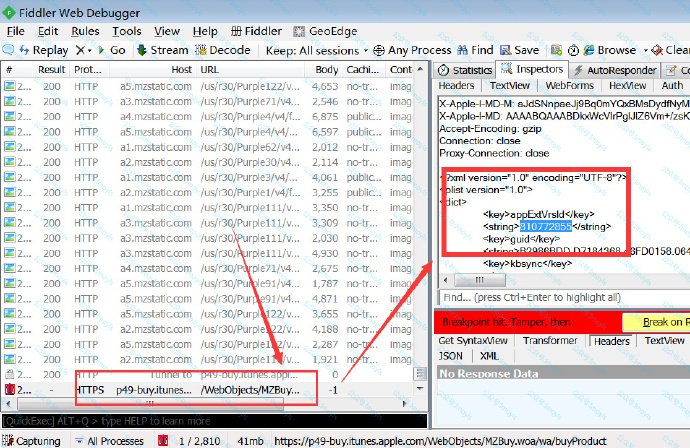This screenshot has height=448, width=690.
Task: Select the WebForms inspector tab
Action: (569, 85)
